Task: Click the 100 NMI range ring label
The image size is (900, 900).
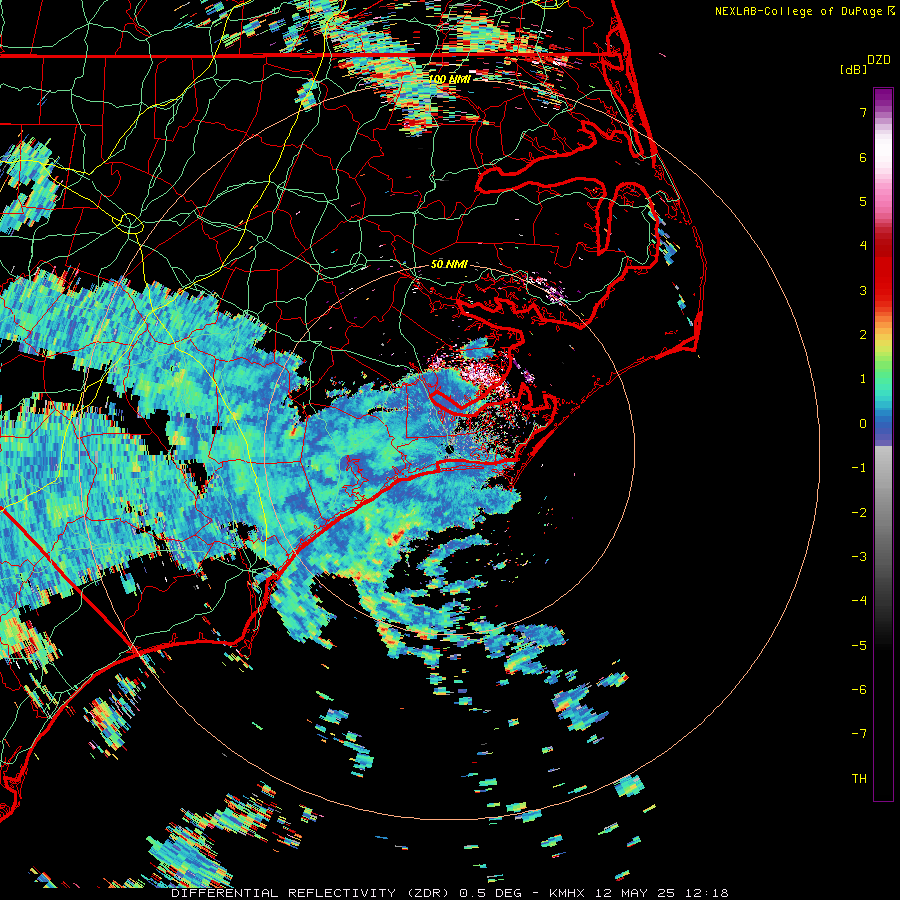Action: pyautogui.click(x=450, y=79)
